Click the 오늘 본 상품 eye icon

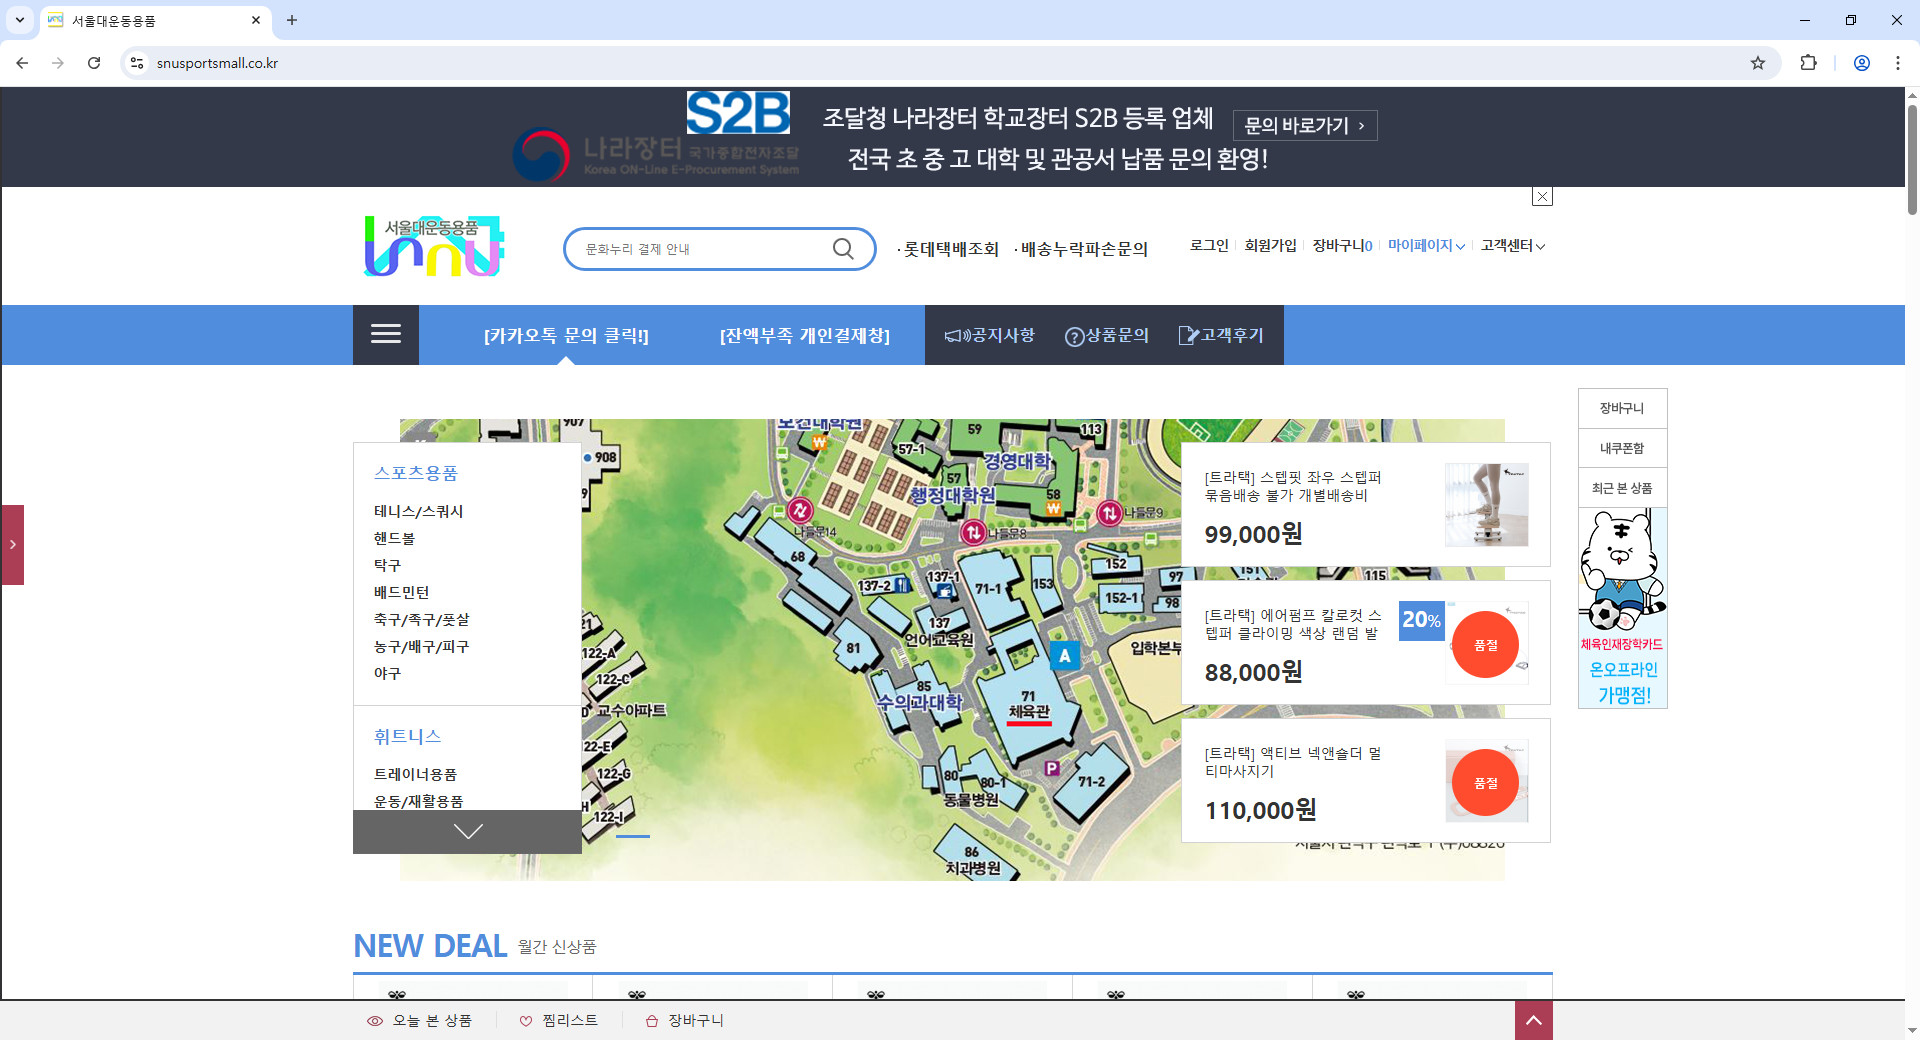[x=374, y=1020]
